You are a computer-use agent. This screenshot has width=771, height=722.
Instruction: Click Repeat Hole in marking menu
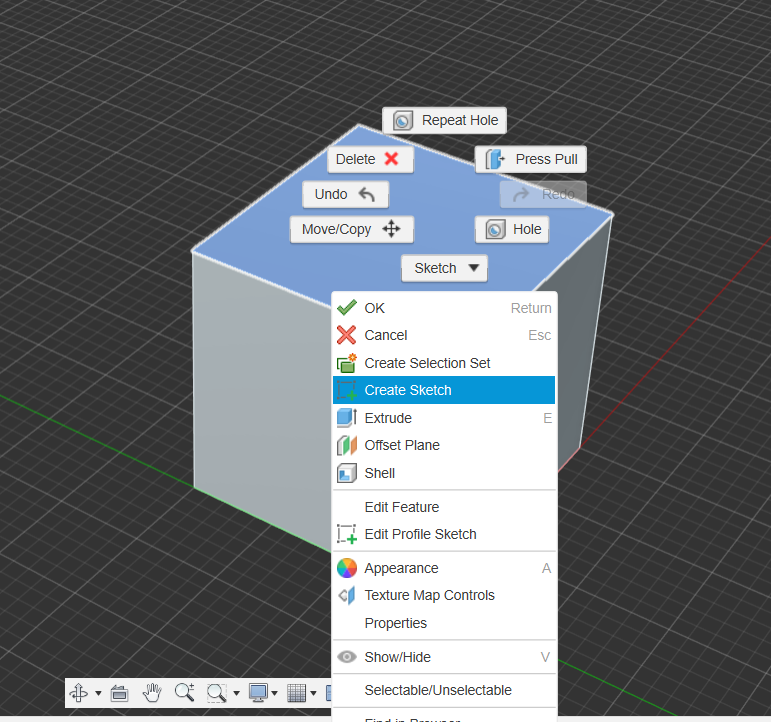pos(445,120)
